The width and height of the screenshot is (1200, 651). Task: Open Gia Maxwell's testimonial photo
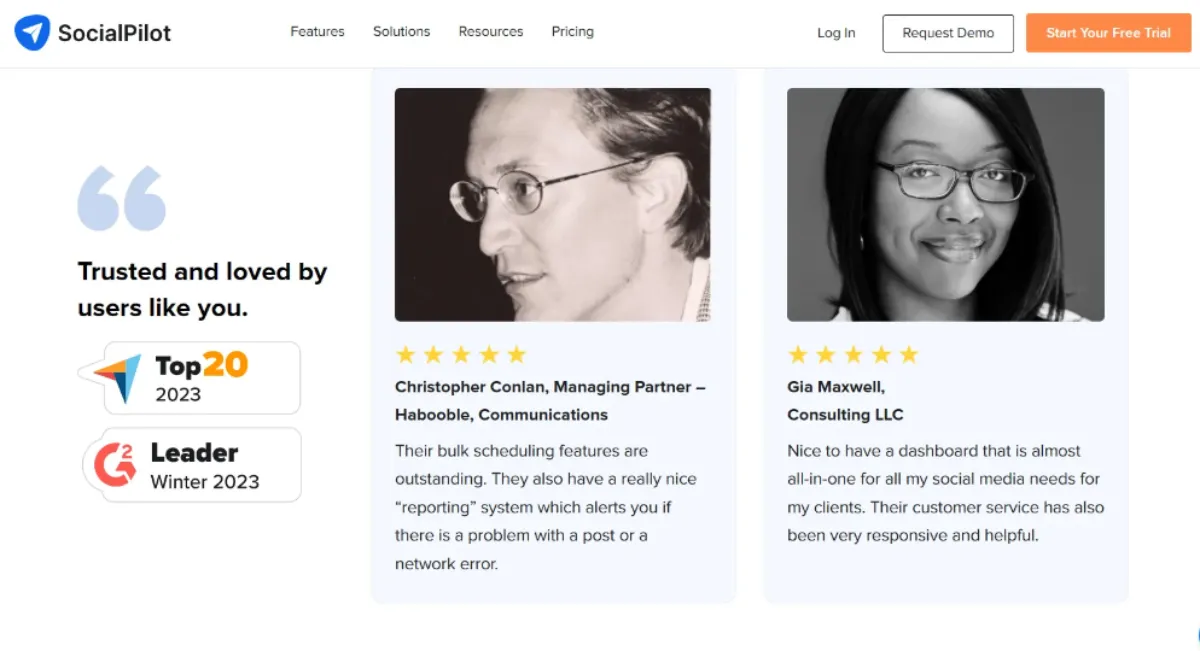pyautogui.click(x=945, y=204)
